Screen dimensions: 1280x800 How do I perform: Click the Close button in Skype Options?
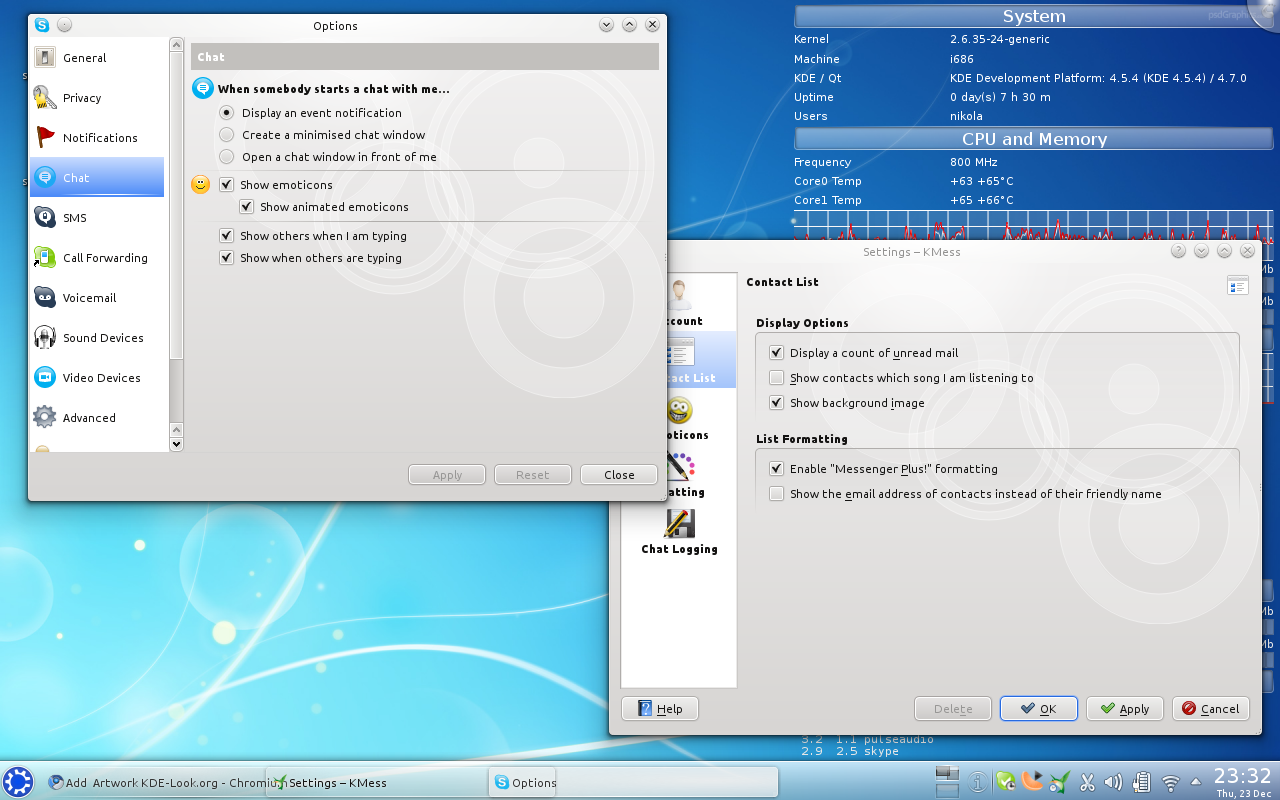coord(619,475)
